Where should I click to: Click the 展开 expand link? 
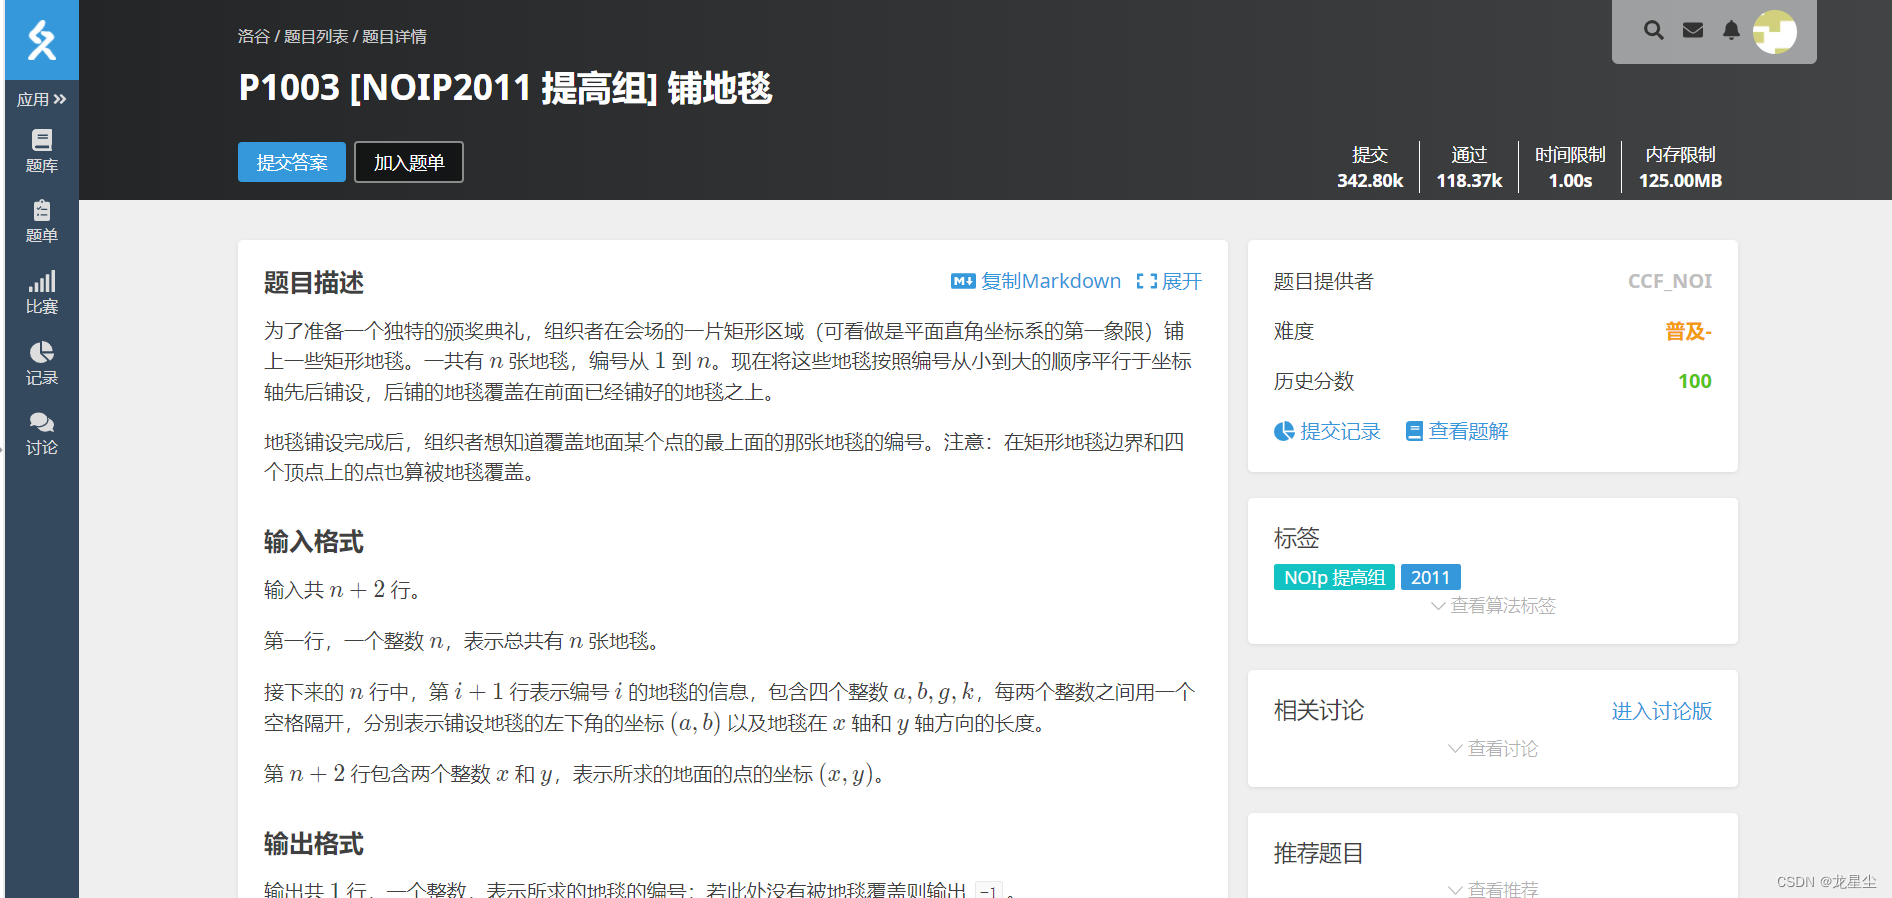[1169, 281]
